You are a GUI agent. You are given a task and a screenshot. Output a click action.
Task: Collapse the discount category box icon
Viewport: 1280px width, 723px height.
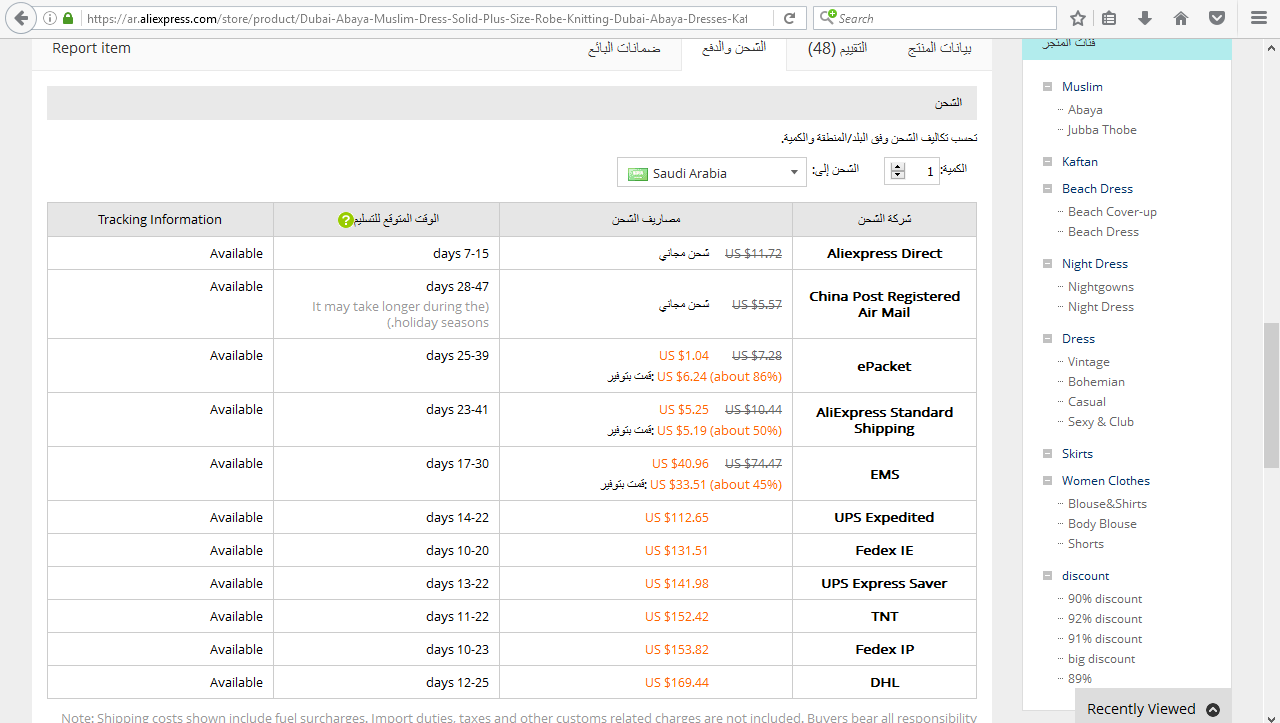tap(1047, 576)
